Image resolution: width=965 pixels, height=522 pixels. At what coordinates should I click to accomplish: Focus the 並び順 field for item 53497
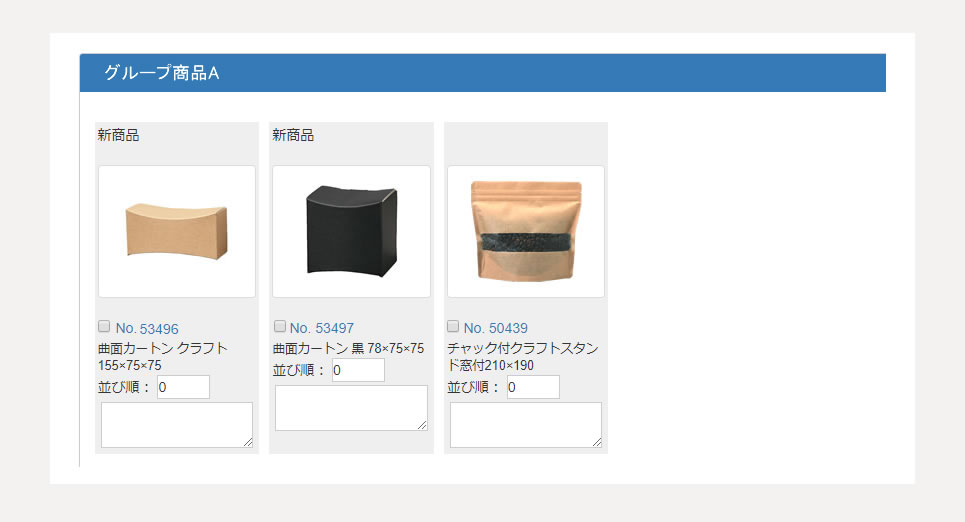[x=358, y=370]
